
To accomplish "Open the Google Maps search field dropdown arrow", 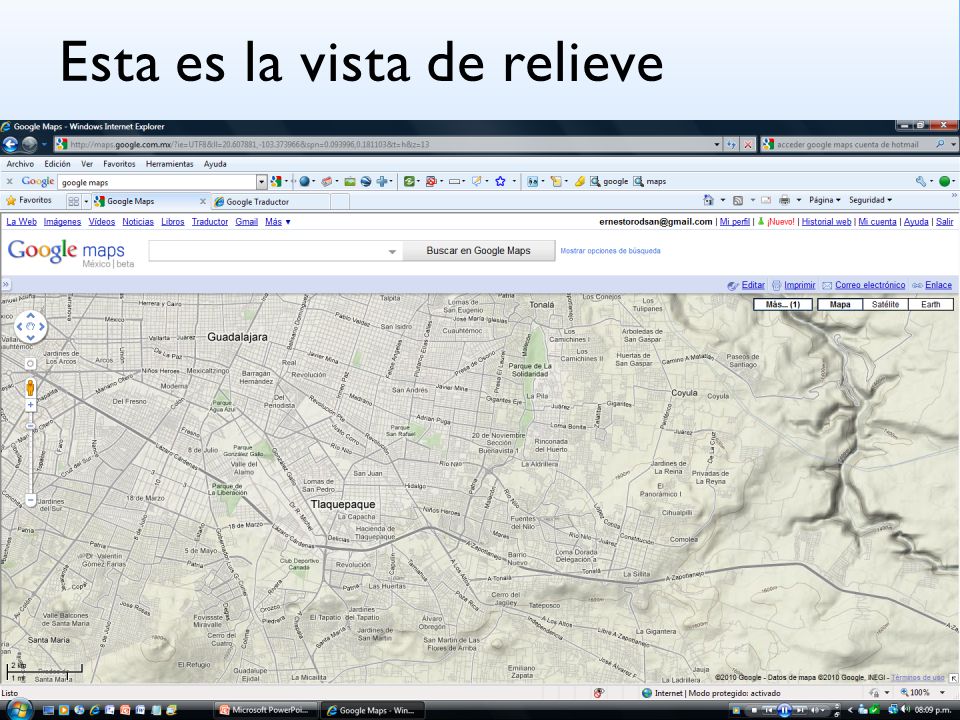I will [392, 251].
